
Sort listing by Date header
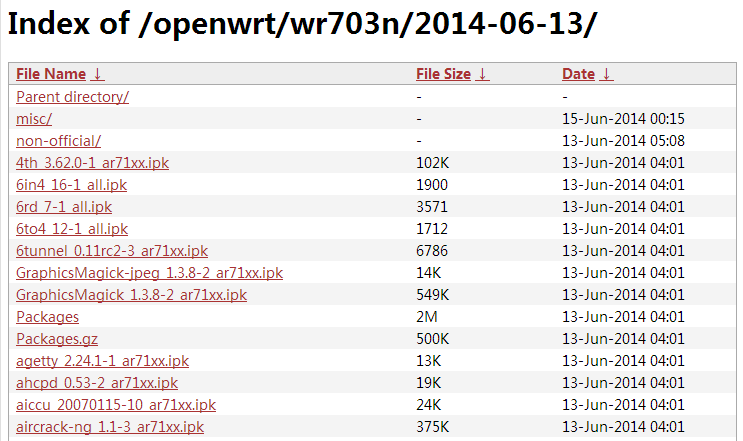(578, 75)
